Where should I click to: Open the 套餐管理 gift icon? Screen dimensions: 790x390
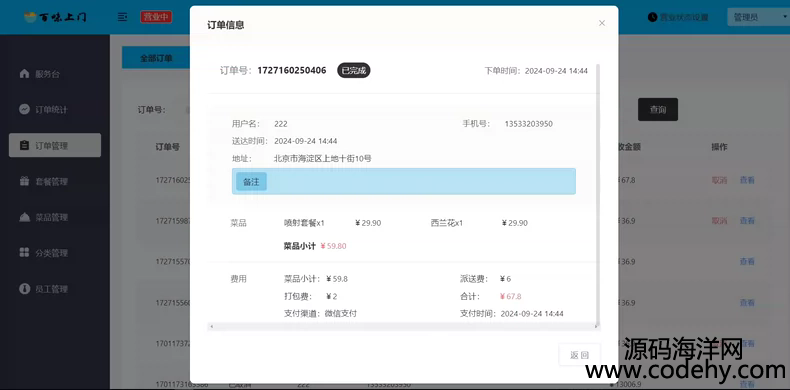point(24,181)
